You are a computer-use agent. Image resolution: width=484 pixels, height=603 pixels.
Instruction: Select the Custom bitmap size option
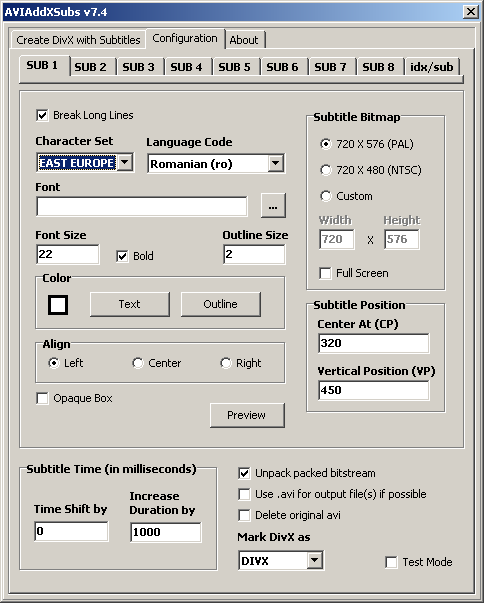(x=346, y=196)
